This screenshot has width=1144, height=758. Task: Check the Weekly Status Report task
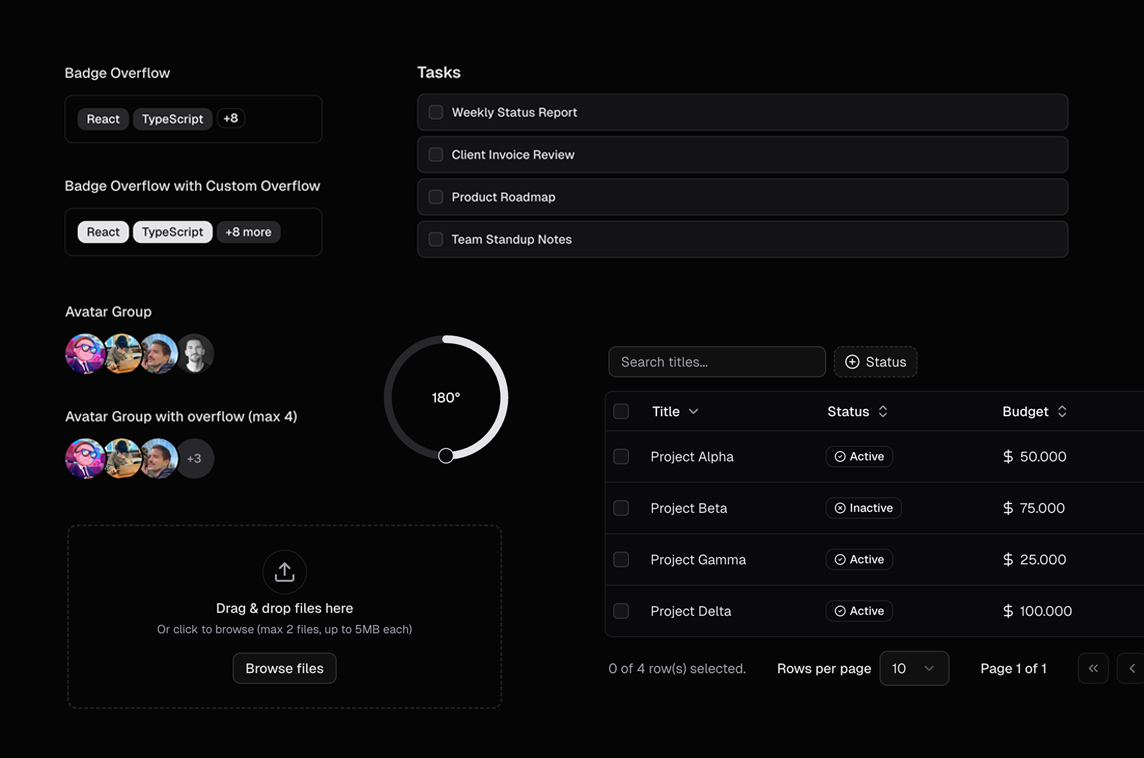click(436, 113)
